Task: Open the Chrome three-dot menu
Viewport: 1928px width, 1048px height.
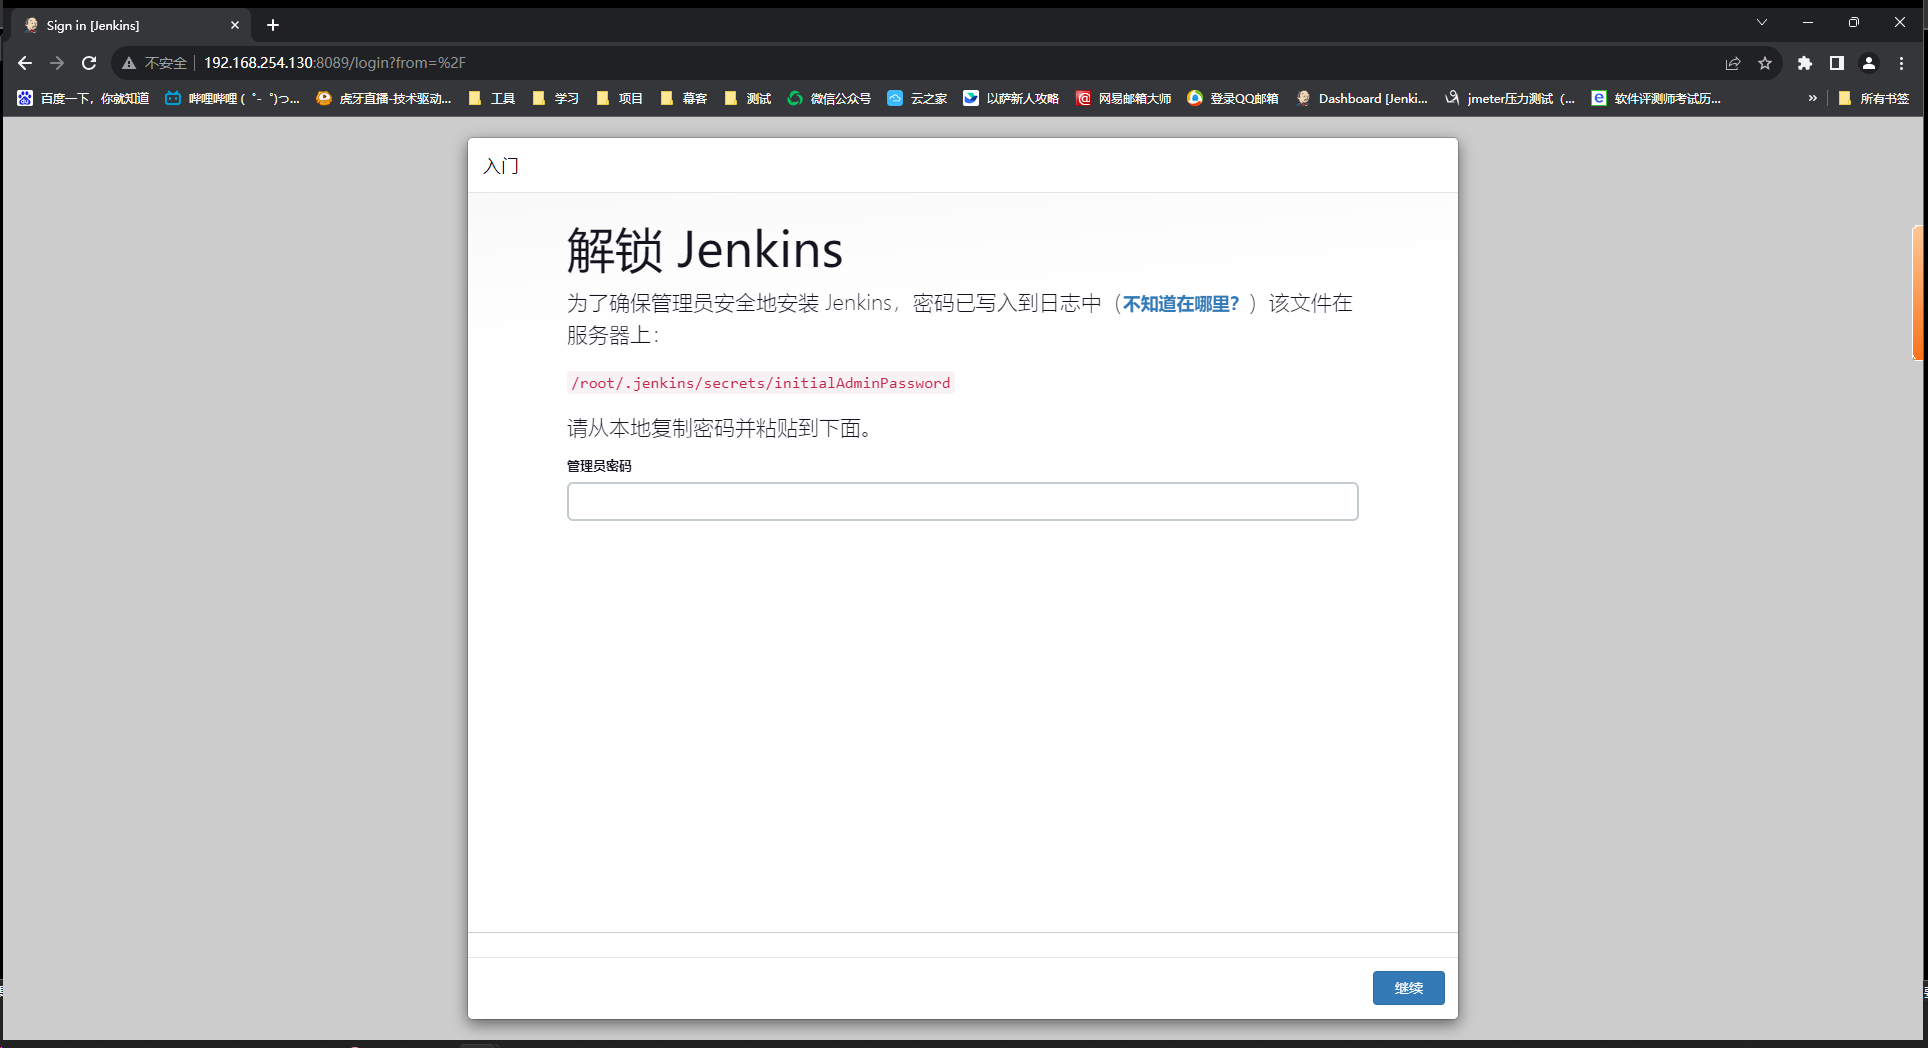Action: [x=1902, y=63]
